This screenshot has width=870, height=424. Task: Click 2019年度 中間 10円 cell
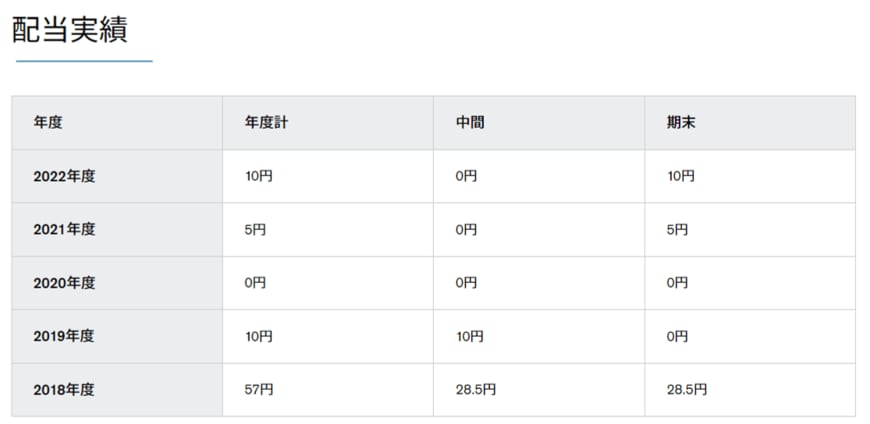[x=469, y=336]
